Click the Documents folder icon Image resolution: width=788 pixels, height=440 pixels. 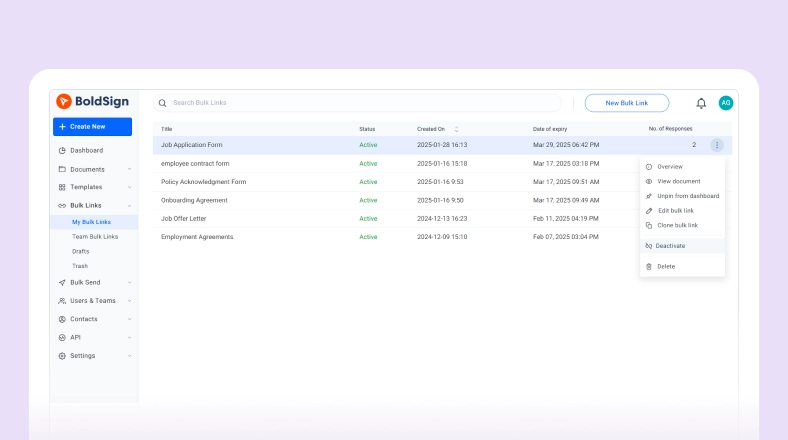[62, 169]
